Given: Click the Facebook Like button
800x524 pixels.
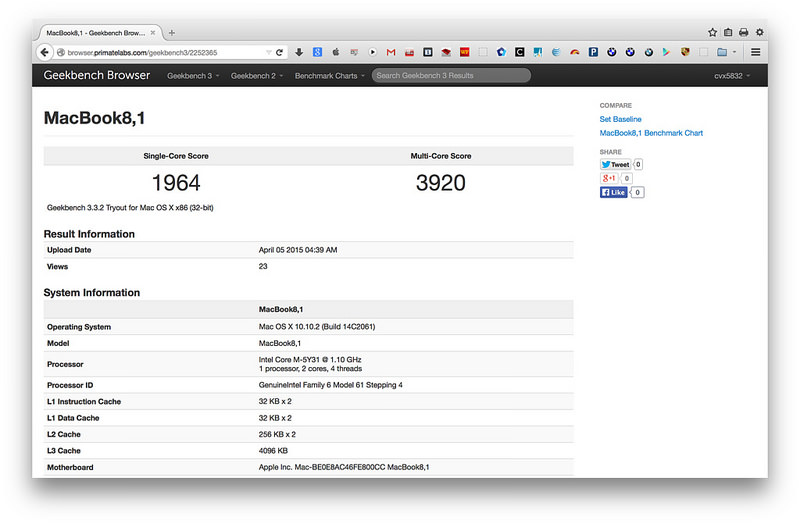Looking at the screenshot, I should pos(613,192).
